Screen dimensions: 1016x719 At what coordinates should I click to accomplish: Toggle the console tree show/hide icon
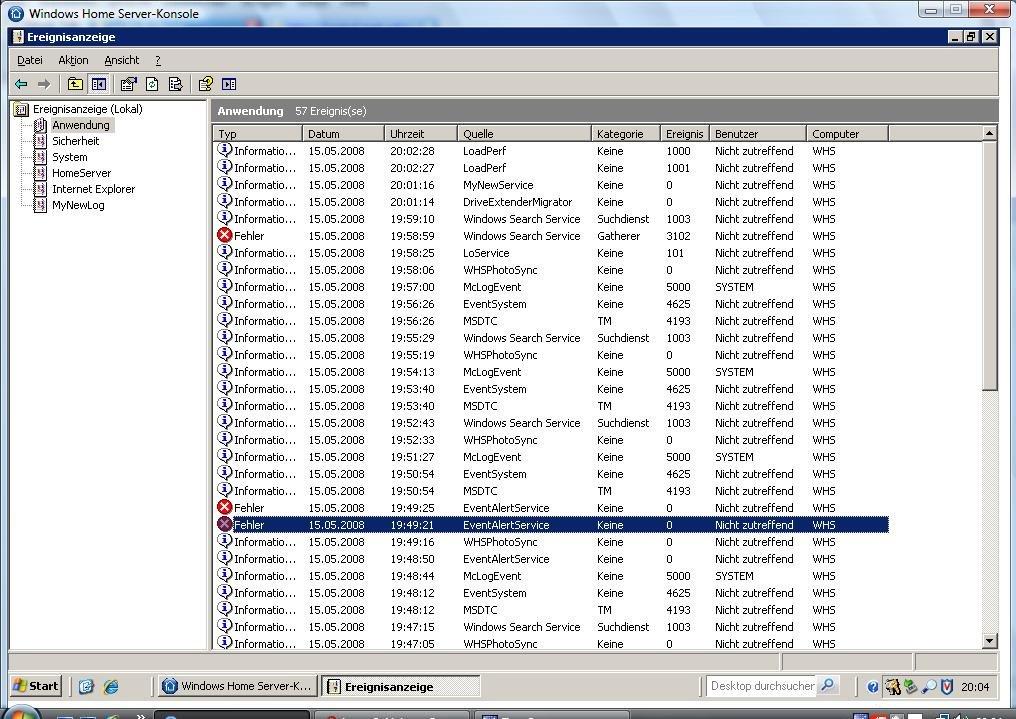(x=98, y=84)
